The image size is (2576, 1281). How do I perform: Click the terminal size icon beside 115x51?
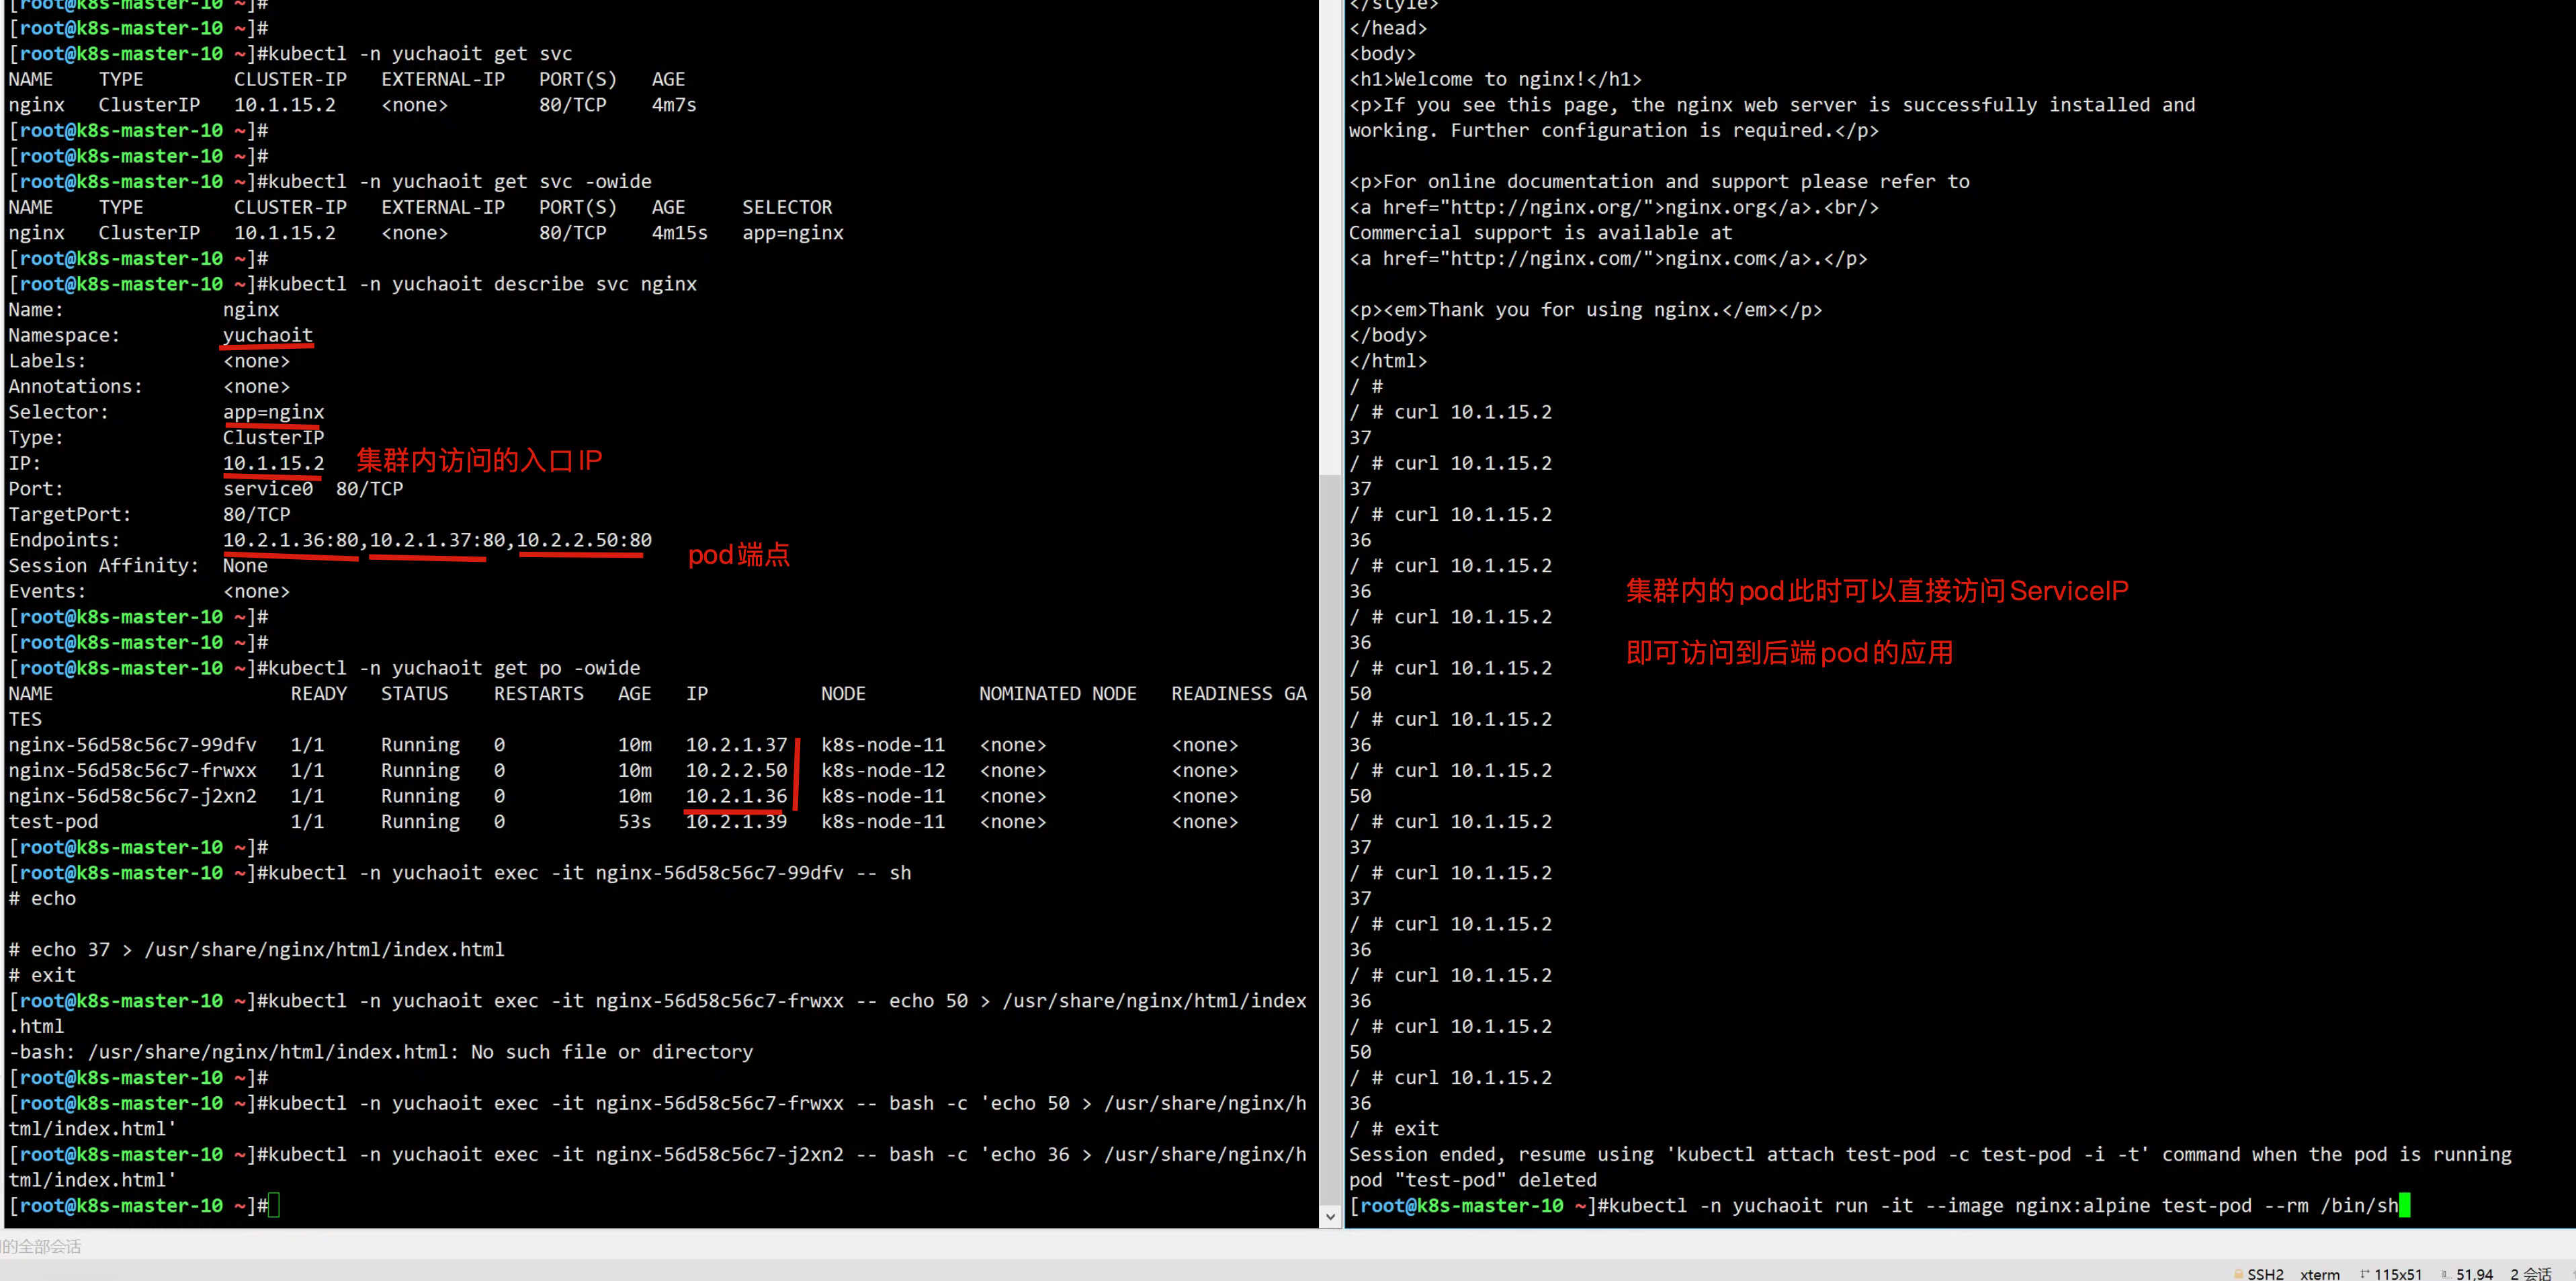click(2364, 1273)
